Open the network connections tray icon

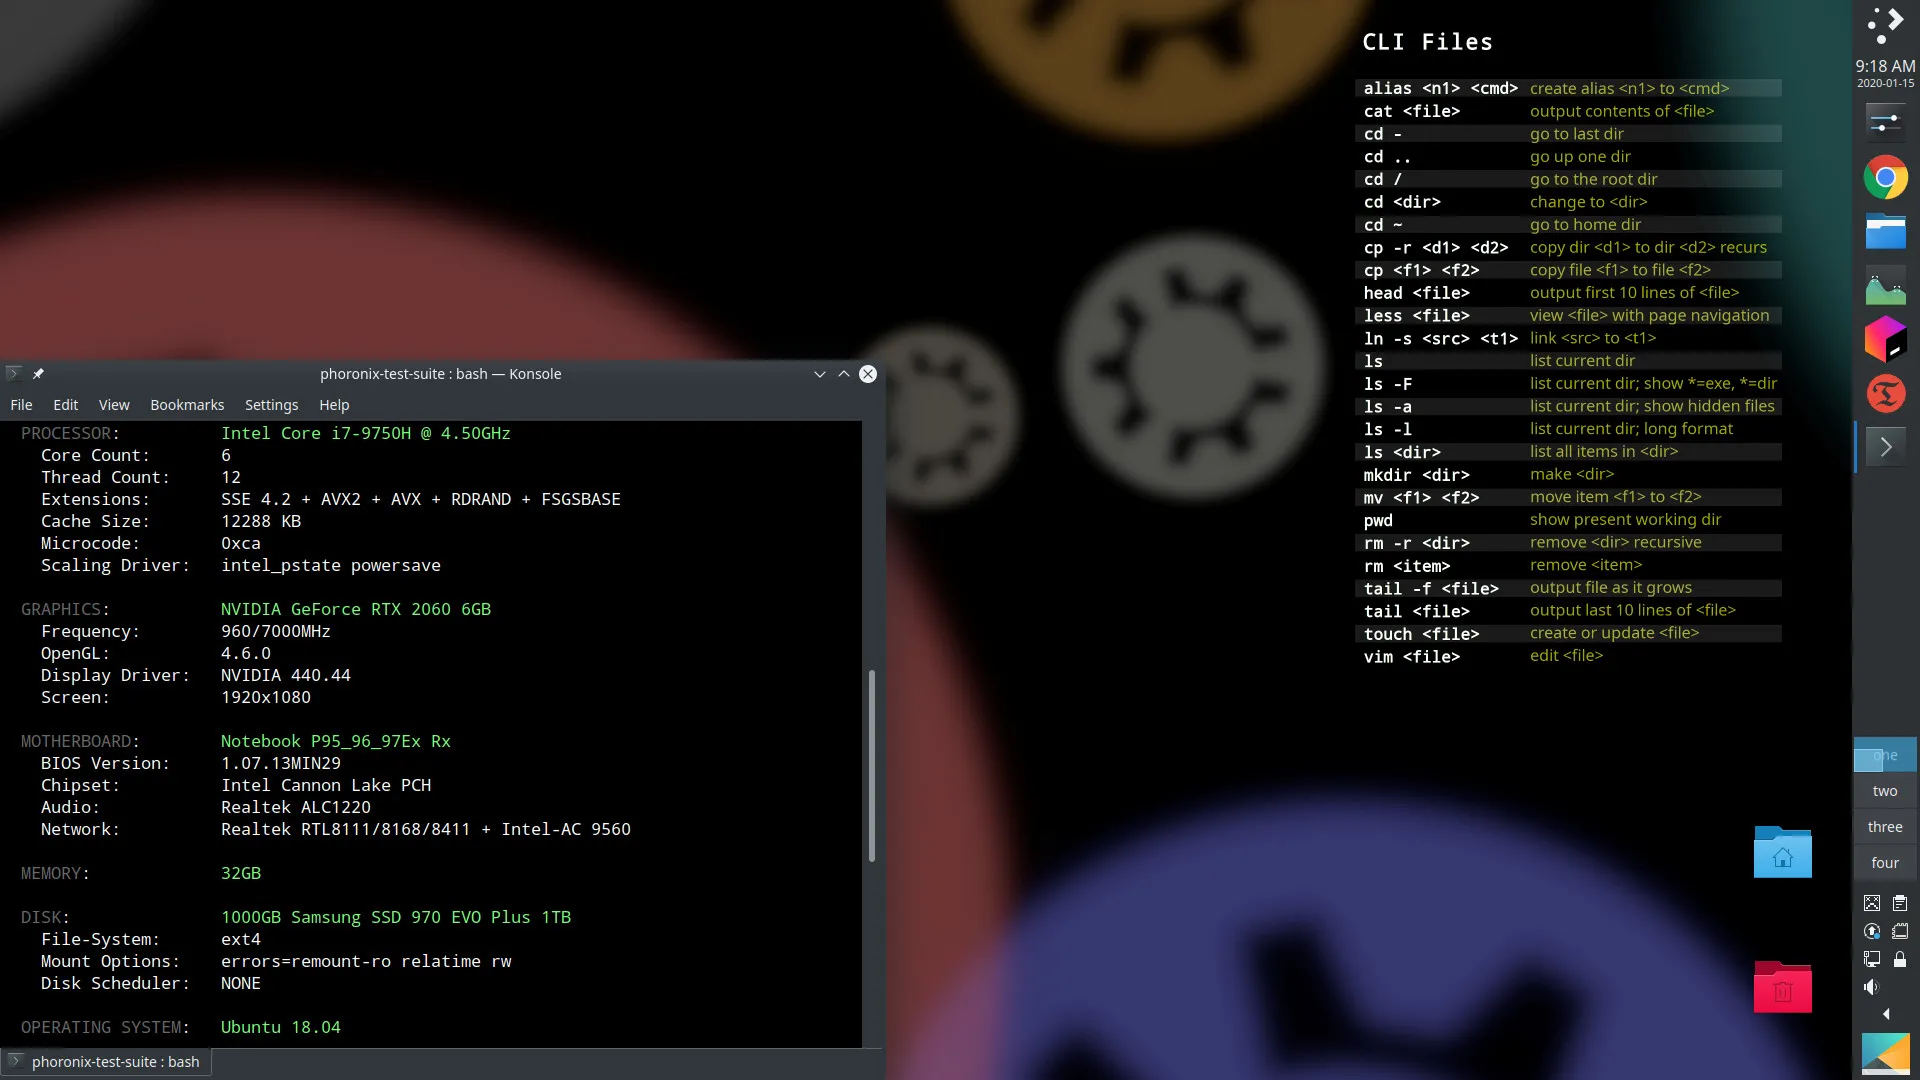click(1871, 959)
